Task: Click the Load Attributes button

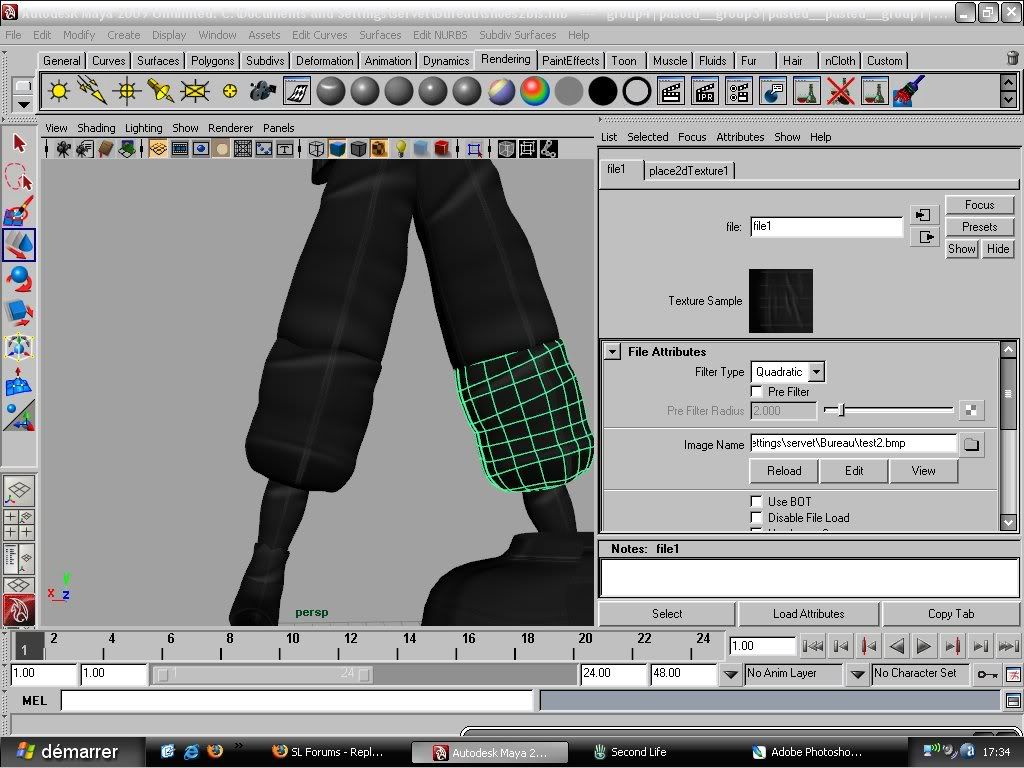Action: click(x=808, y=614)
